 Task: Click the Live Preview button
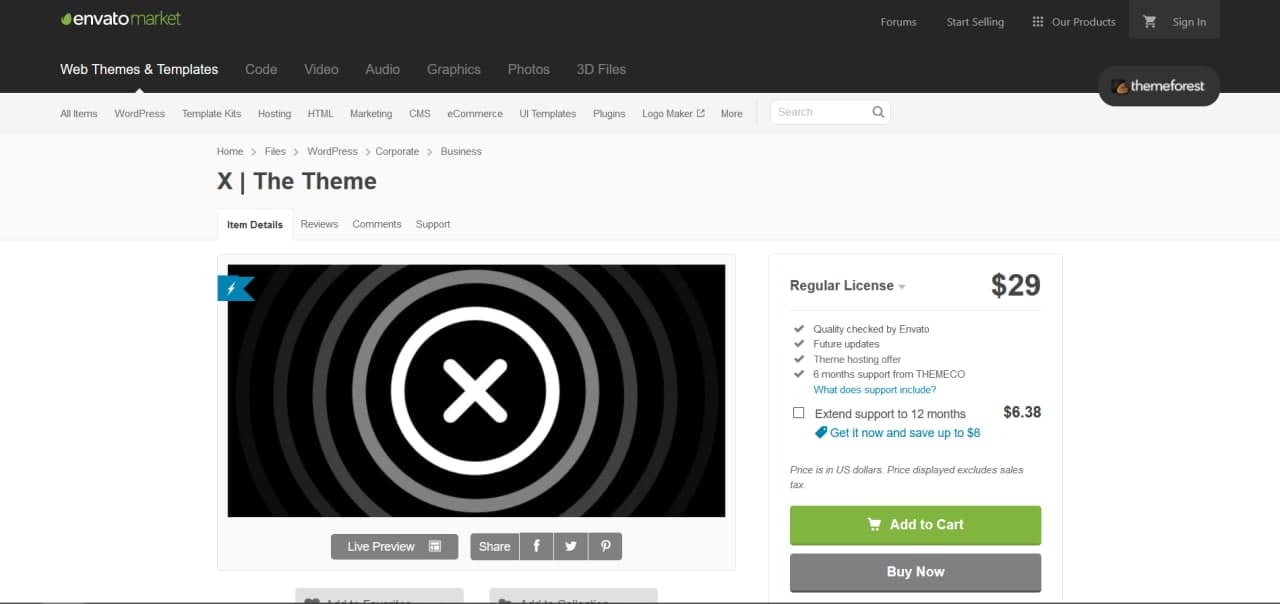pos(394,546)
